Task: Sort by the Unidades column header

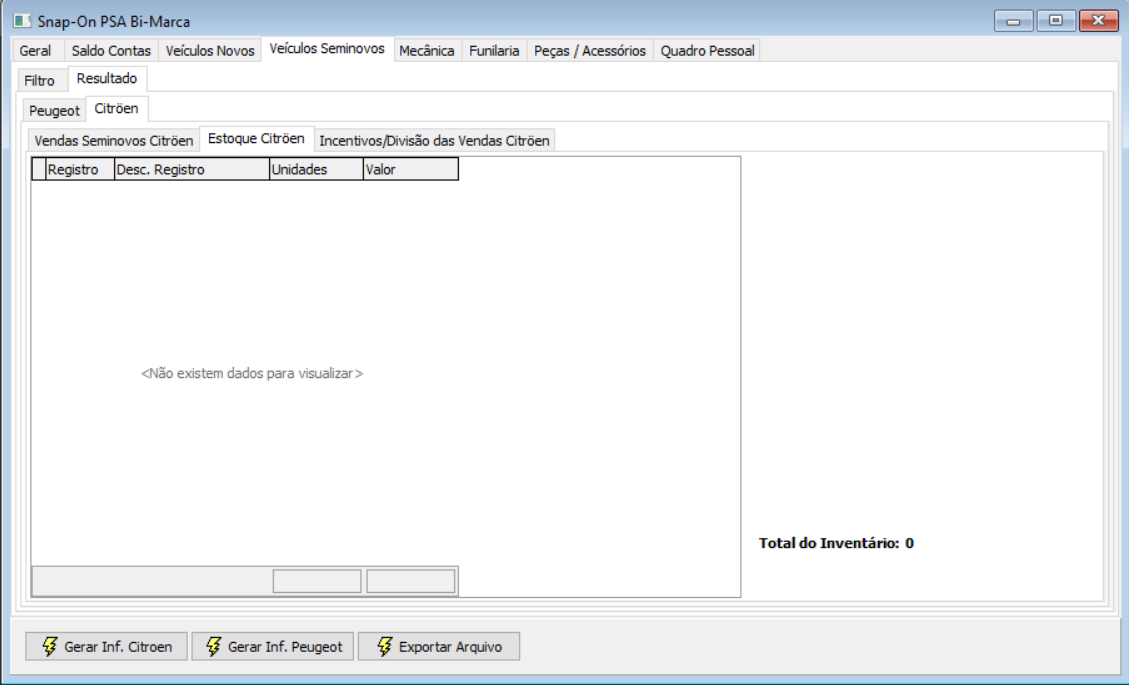Action: (316, 169)
